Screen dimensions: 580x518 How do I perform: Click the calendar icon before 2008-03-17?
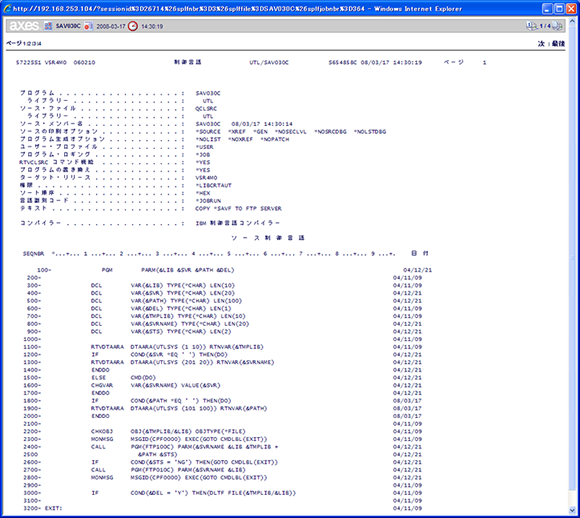(x=88, y=26)
